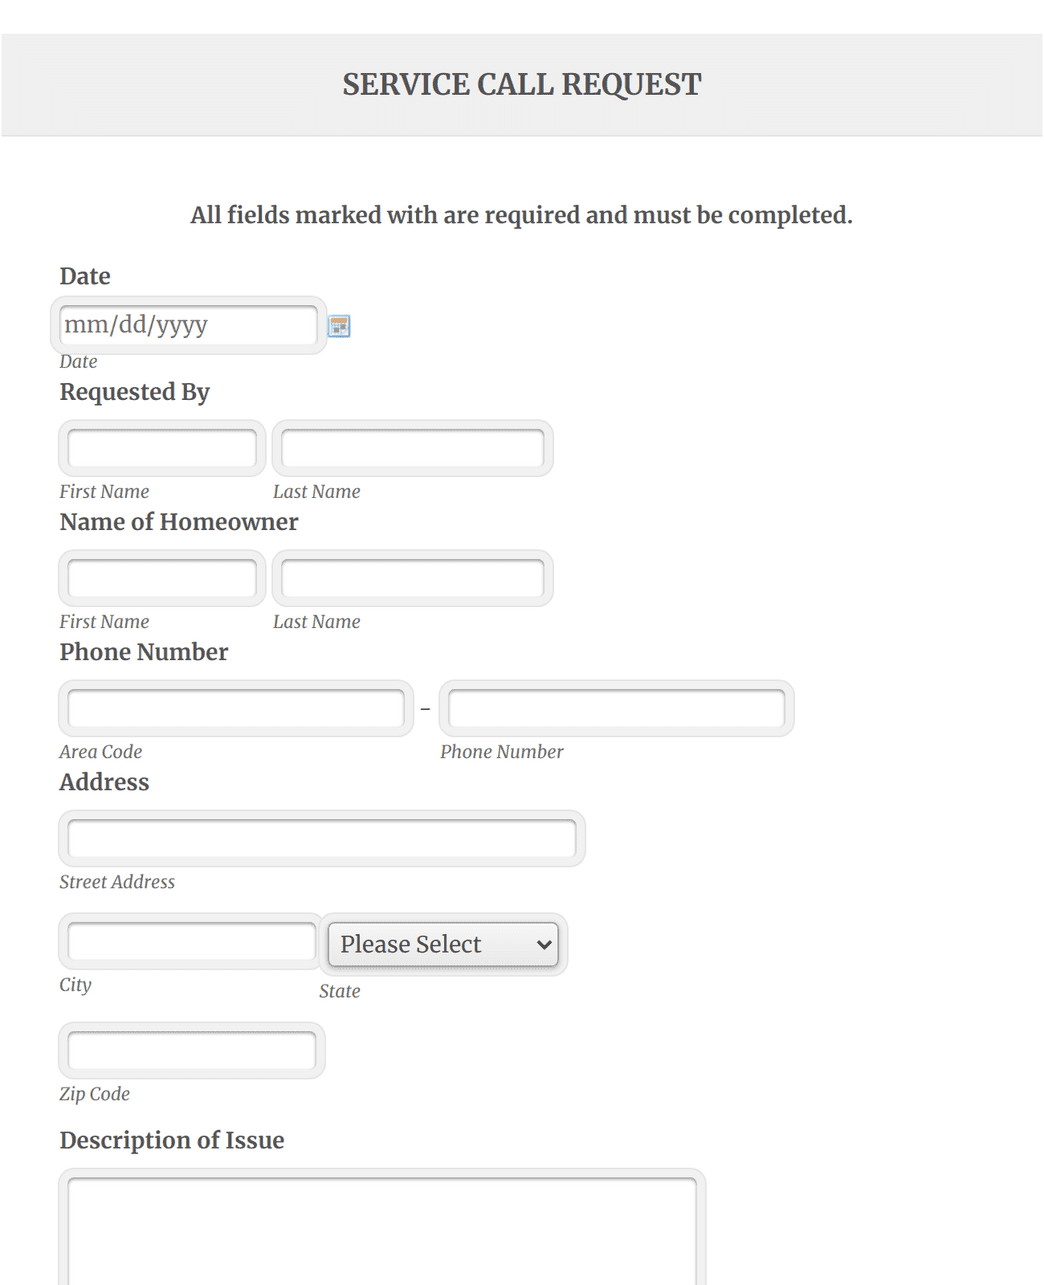Click the Requested By Last Name field

tap(412, 448)
